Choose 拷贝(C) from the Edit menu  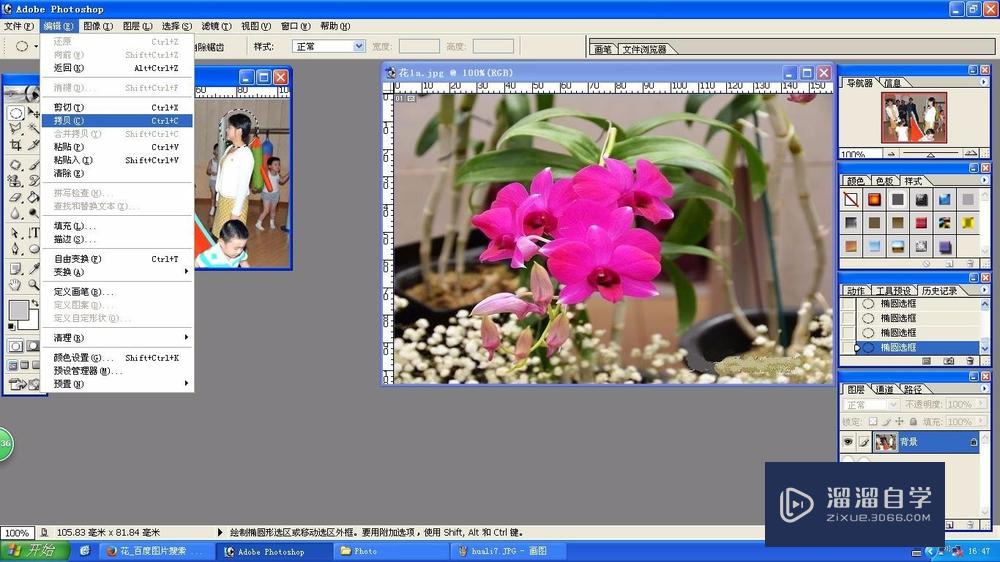pyautogui.click(x=117, y=121)
